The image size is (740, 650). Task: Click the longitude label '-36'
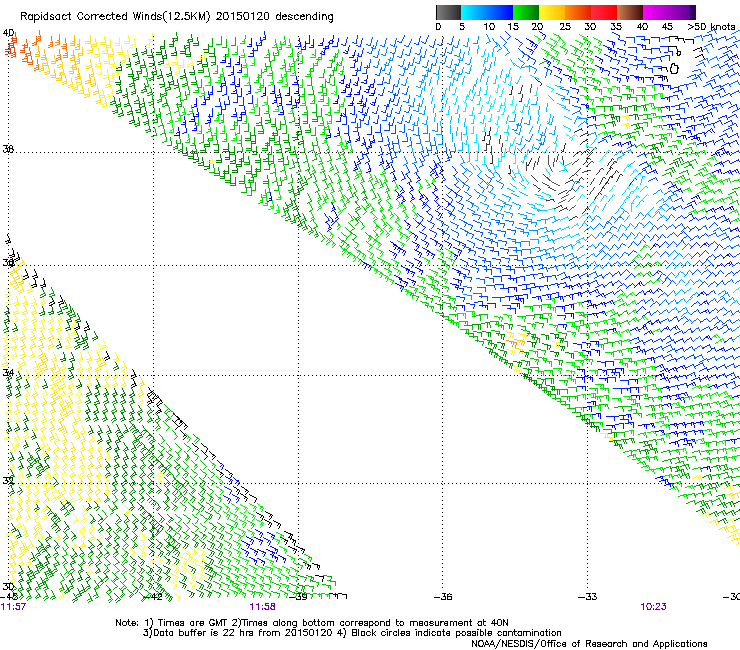[x=443, y=597]
